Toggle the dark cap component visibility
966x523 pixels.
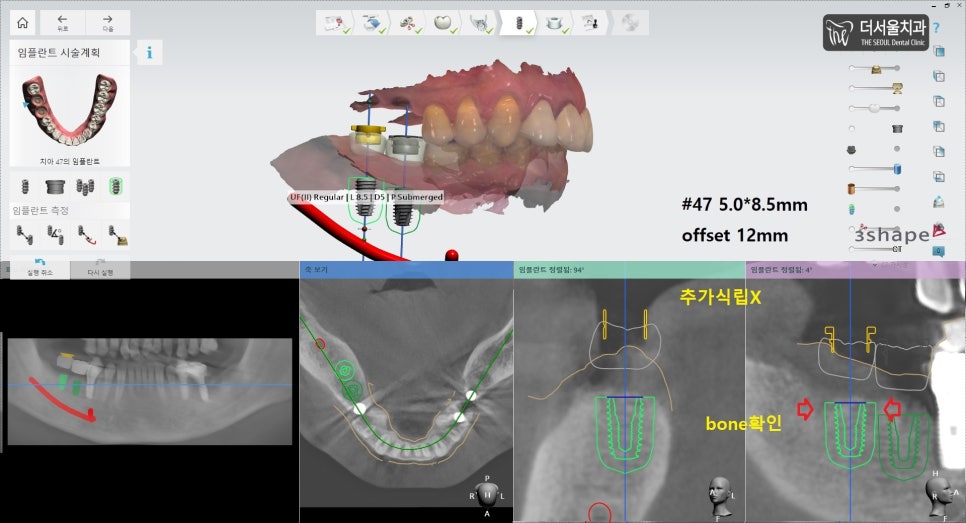click(x=851, y=149)
